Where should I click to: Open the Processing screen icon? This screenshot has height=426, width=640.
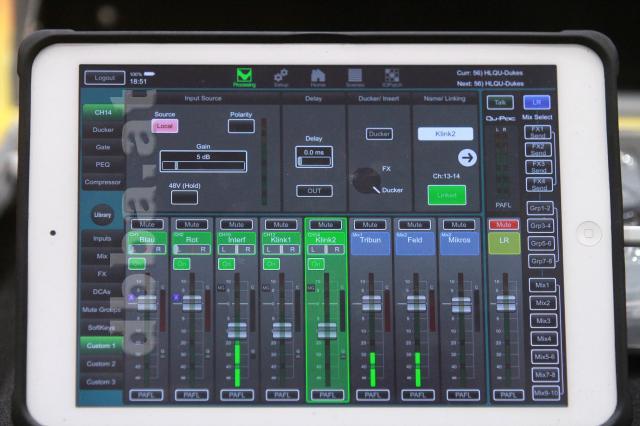coord(244,76)
